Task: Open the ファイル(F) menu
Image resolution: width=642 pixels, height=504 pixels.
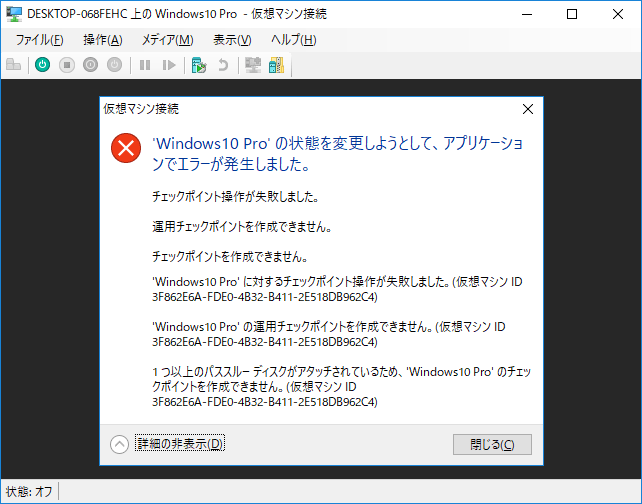Action: [x=39, y=40]
